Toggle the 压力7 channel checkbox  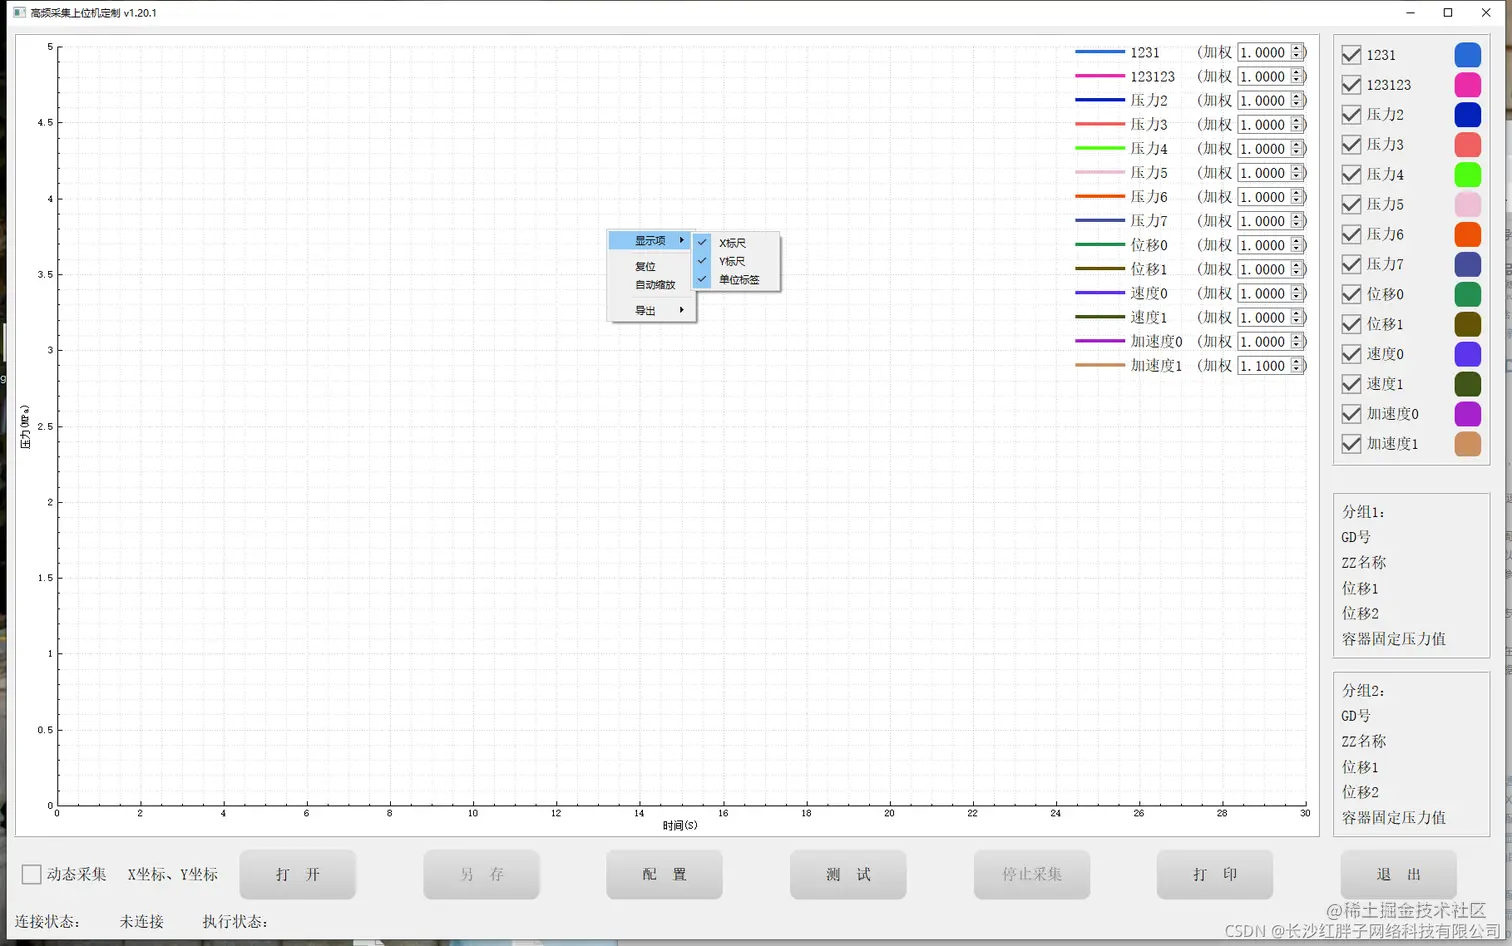coord(1351,264)
